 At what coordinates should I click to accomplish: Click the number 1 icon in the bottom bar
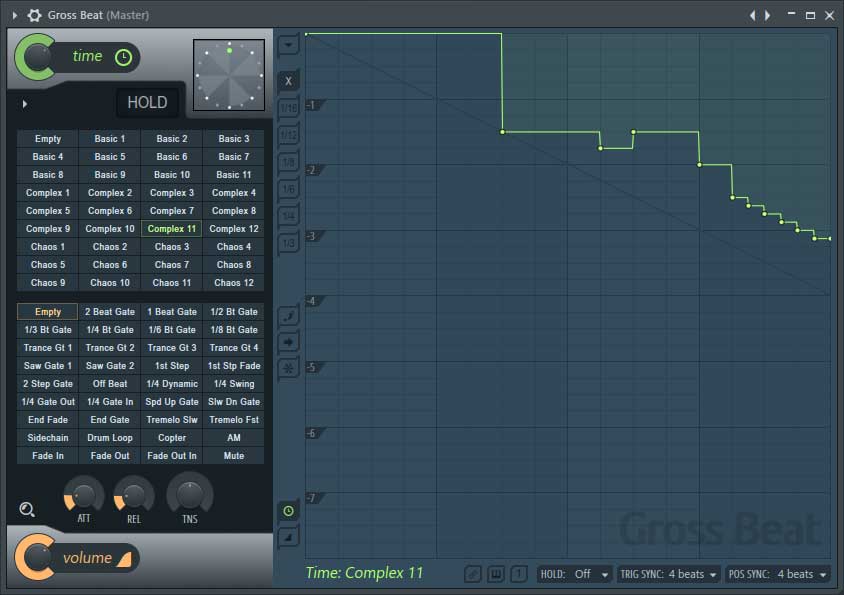point(519,574)
